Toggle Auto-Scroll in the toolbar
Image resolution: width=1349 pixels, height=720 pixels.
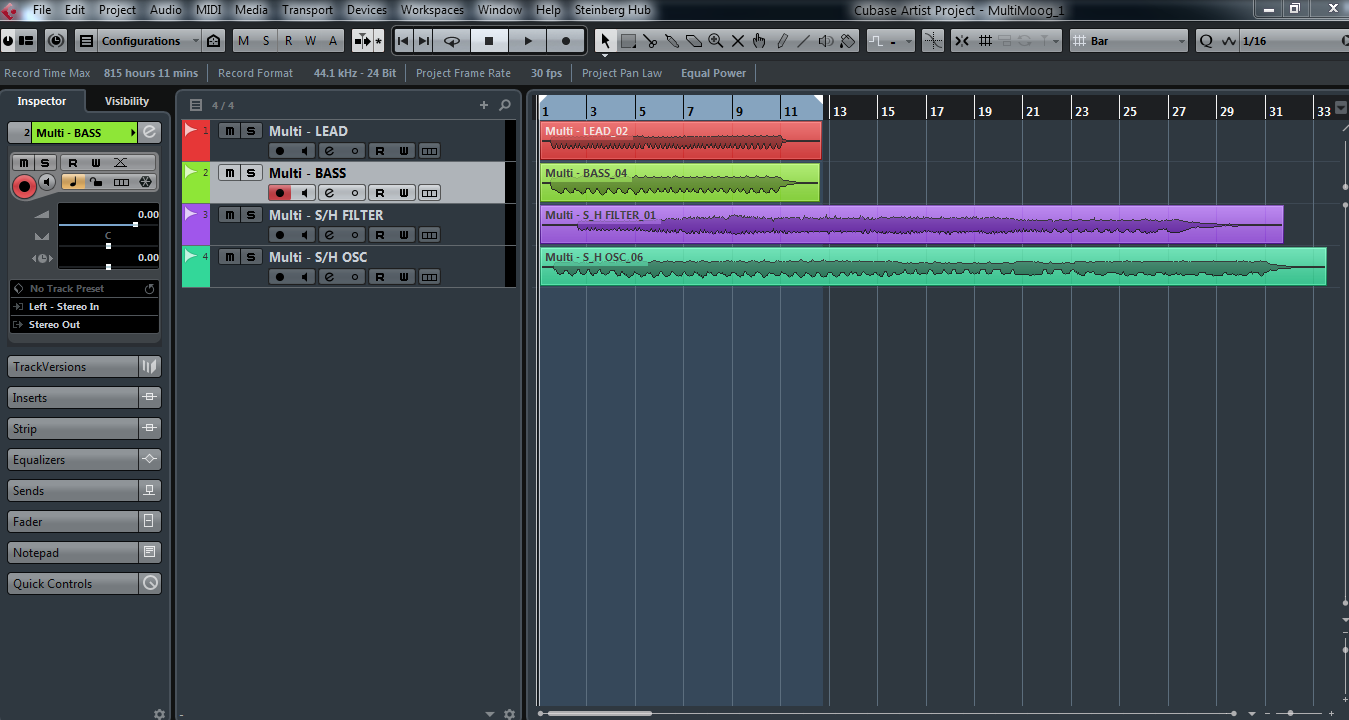pyautogui.click(x=362, y=41)
